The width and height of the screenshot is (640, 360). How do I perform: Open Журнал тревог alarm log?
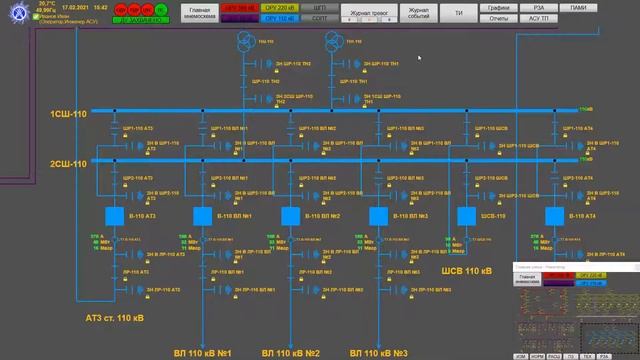point(369,13)
